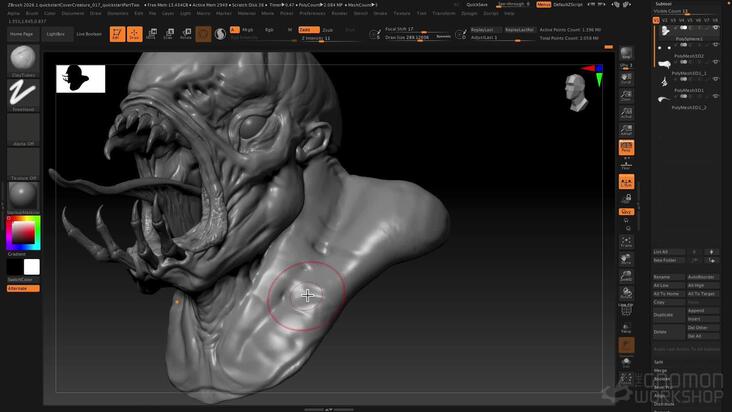
Task: Click the Home Page button
Action: pyautogui.click(x=22, y=34)
